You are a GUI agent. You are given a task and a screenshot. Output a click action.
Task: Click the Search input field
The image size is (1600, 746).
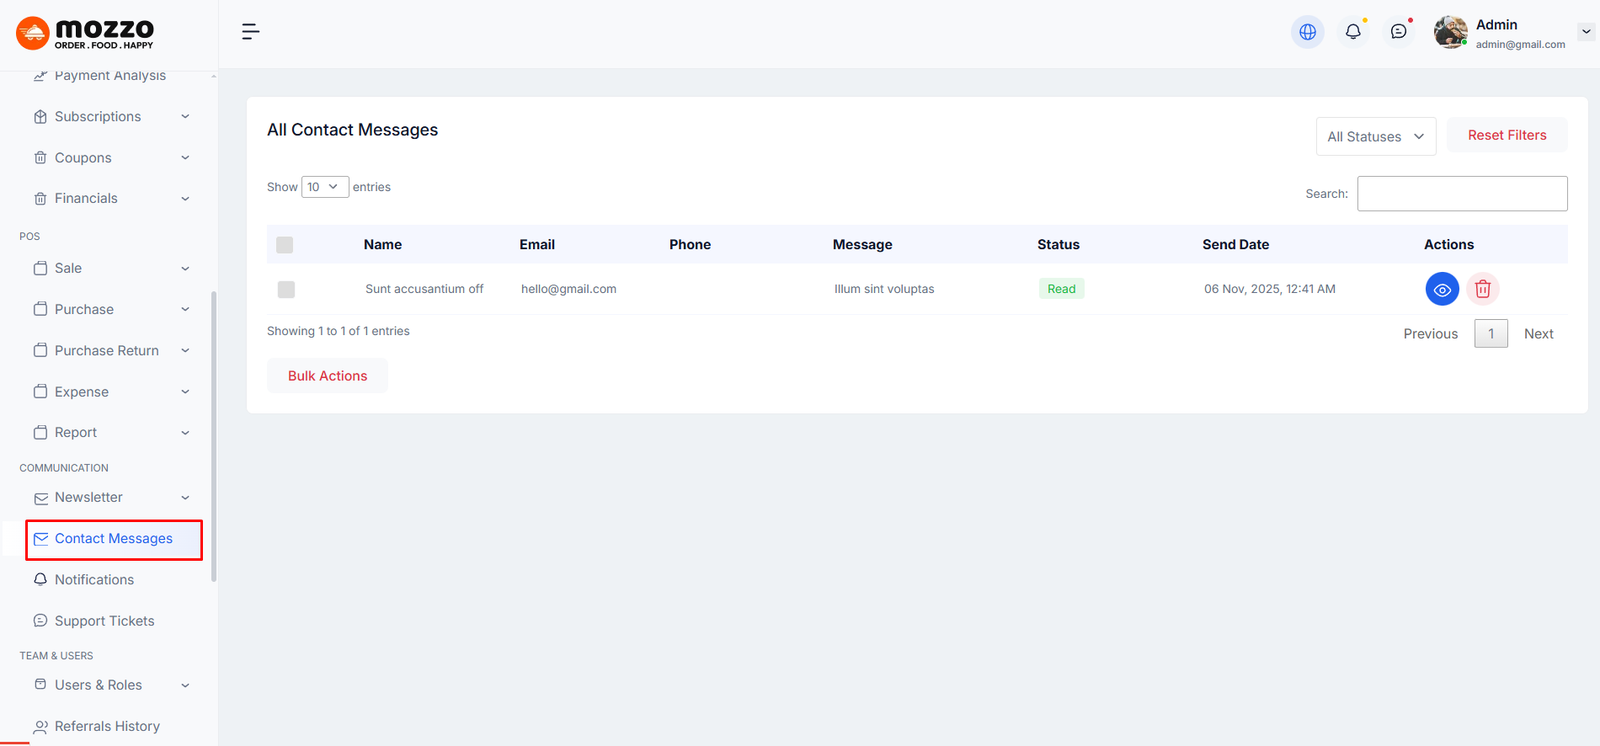click(1461, 194)
